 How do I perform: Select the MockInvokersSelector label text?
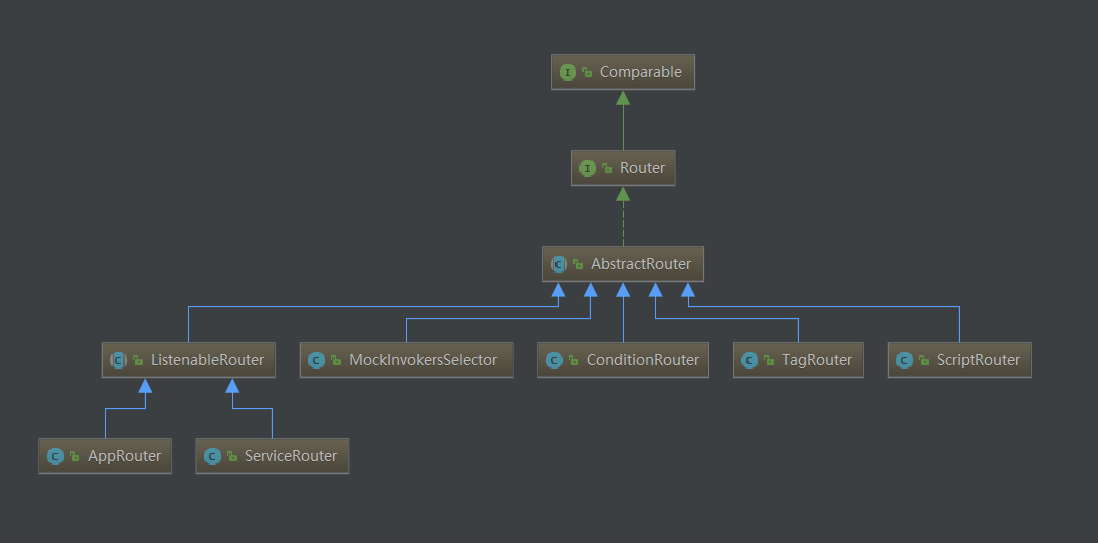(x=423, y=360)
